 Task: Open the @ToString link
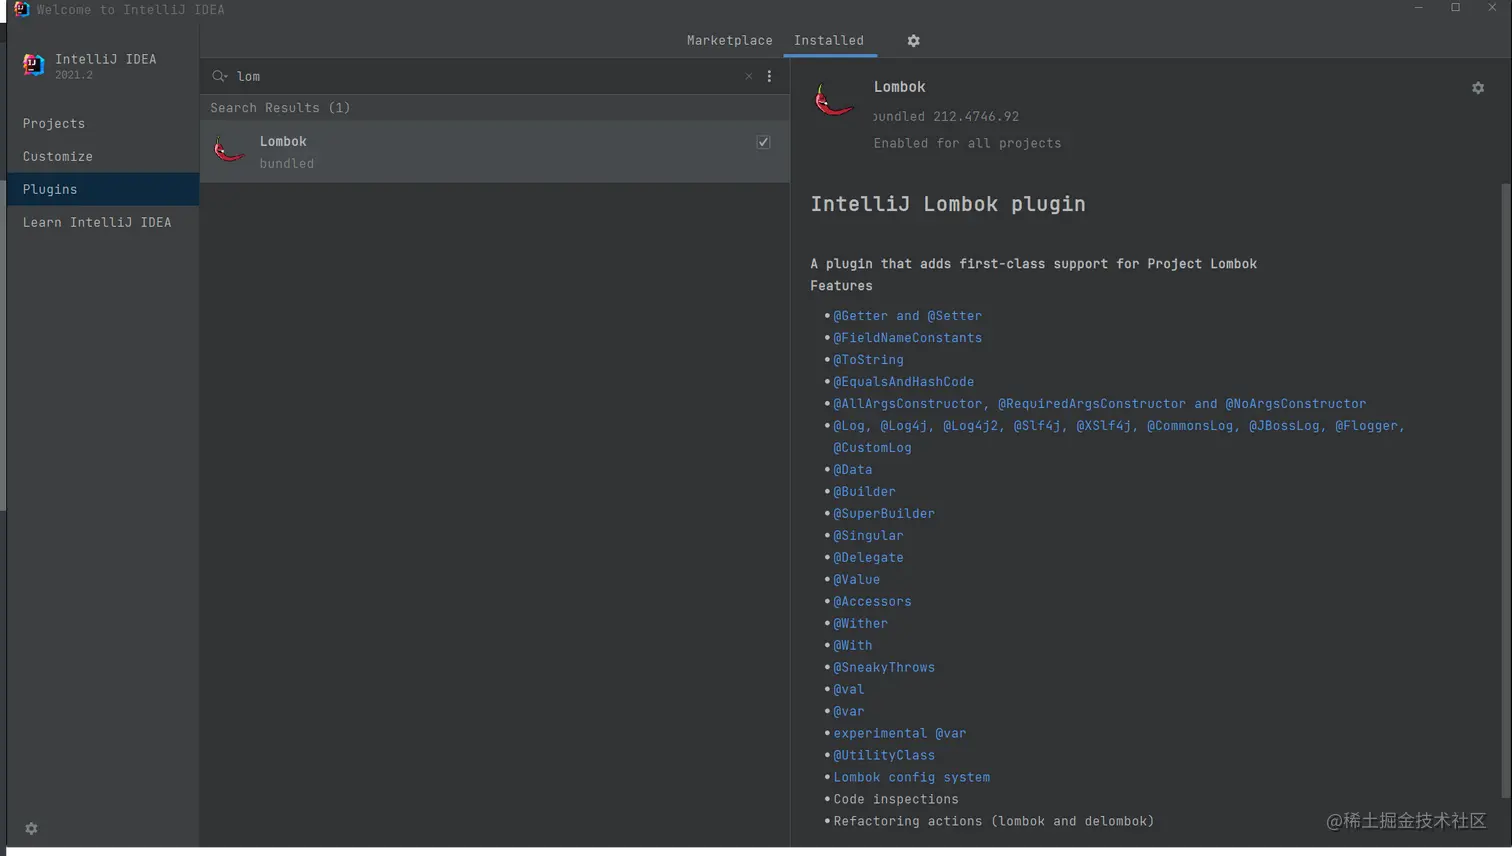pos(868,360)
